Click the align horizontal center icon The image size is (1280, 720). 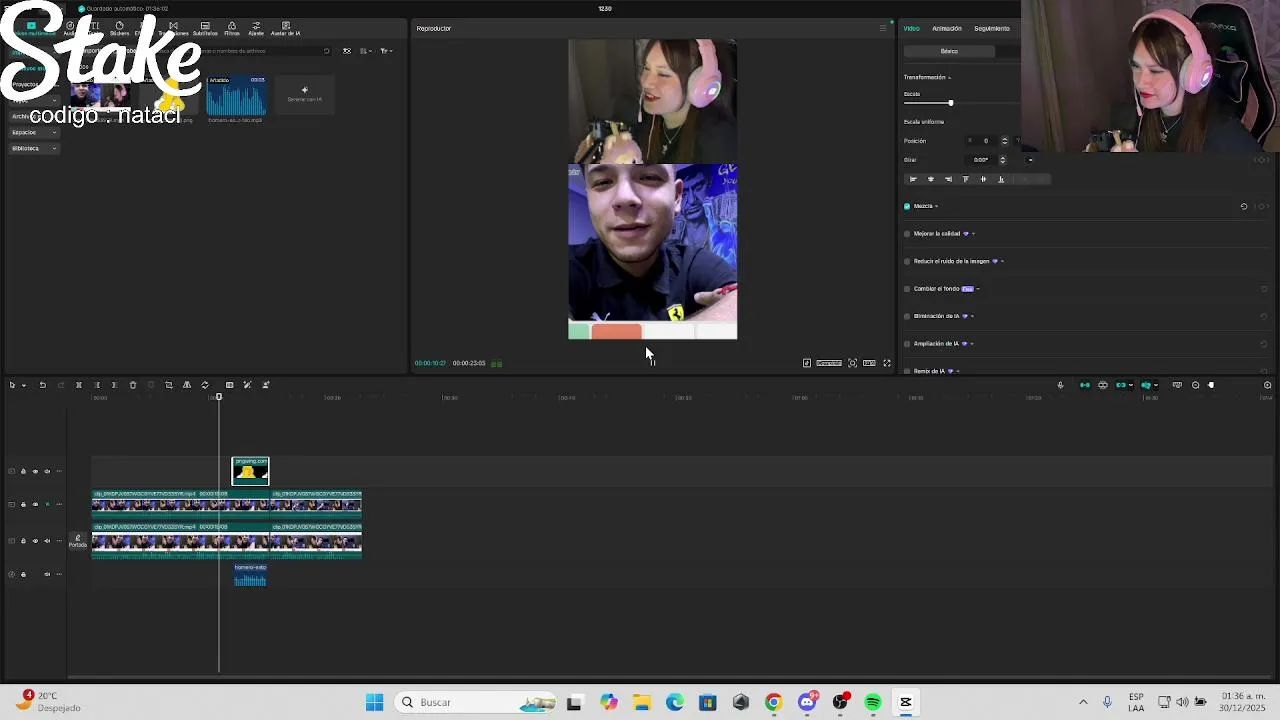coord(930,179)
